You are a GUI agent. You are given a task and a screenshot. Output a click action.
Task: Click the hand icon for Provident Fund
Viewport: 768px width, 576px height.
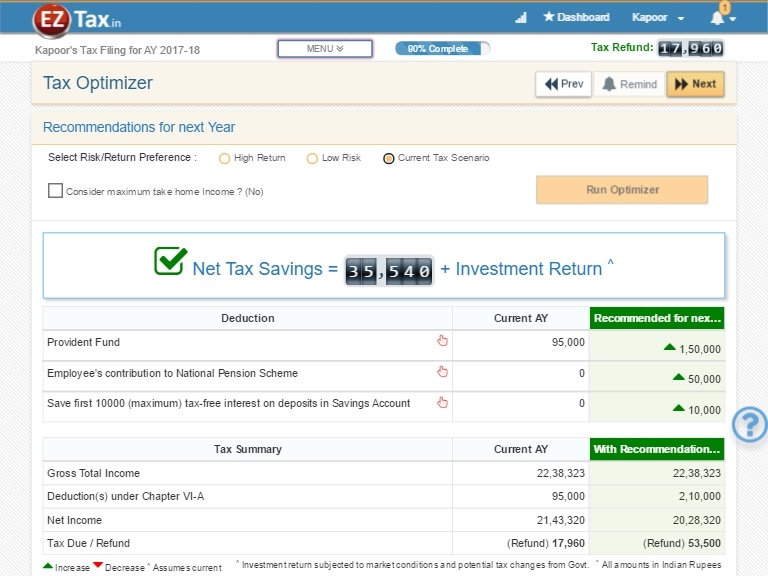pos(442,341)
